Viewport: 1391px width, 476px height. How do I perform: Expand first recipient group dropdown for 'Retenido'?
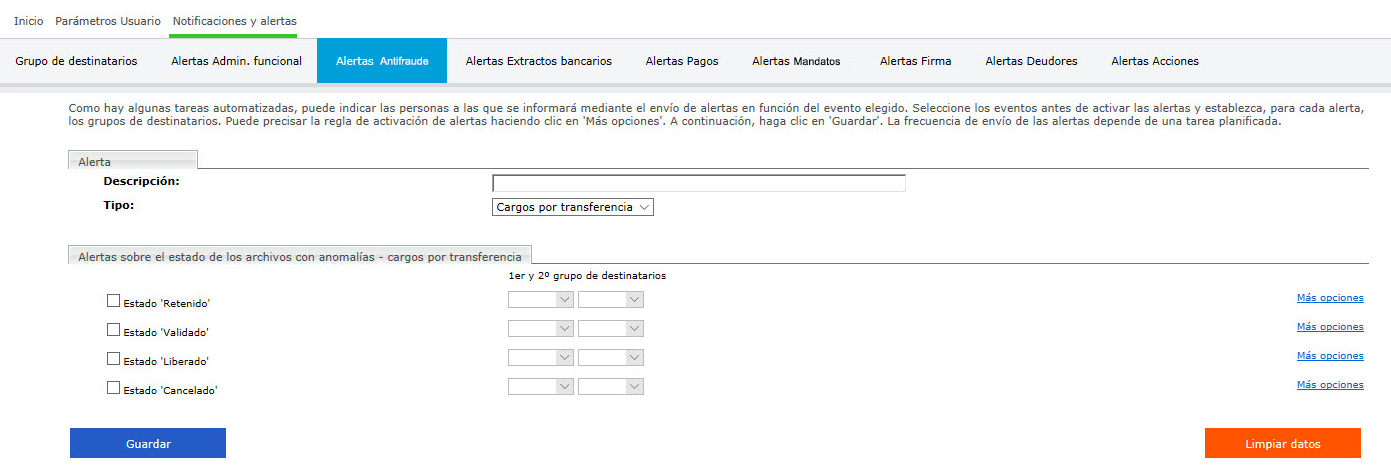pyautogui.click(x=541, y=300)
